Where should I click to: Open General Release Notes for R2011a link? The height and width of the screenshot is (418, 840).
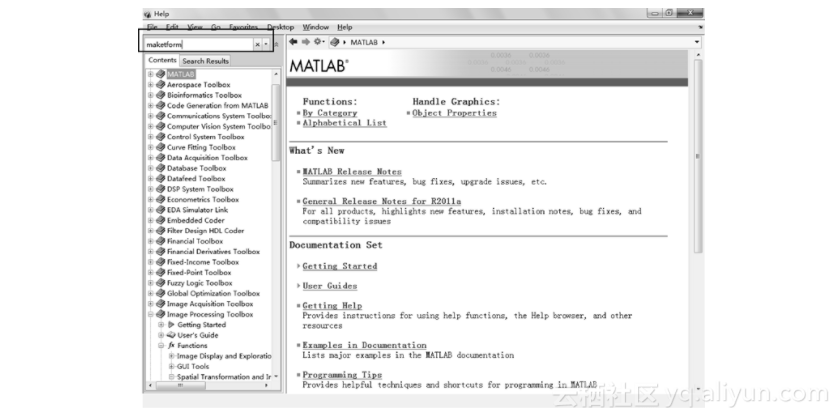click(382, 201)
